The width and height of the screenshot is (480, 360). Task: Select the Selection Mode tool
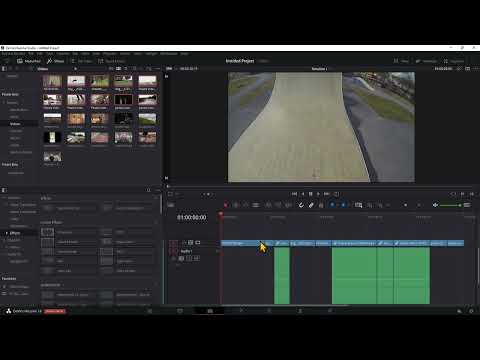tap(226, 205)
